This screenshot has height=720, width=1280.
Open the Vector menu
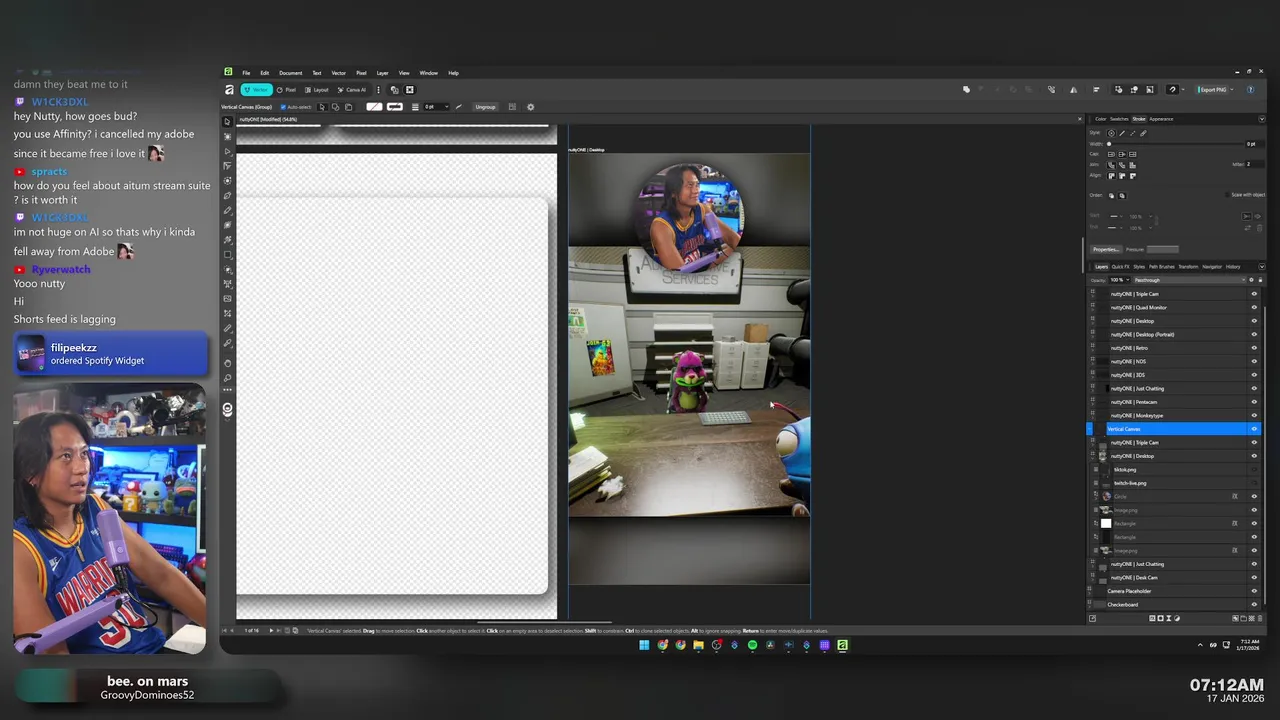tap(339, 73)
